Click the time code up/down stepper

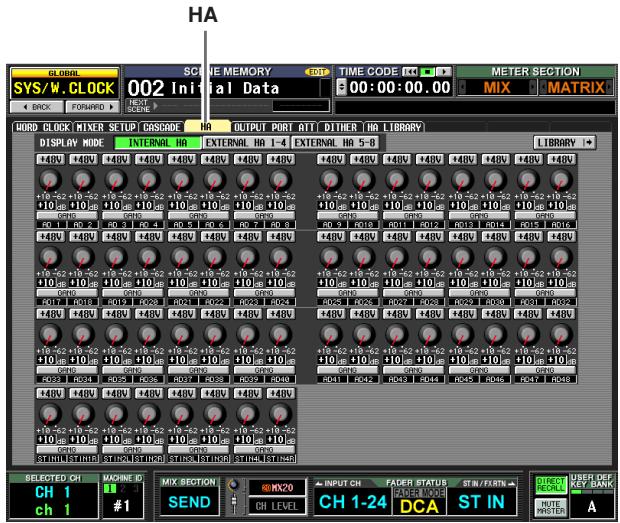[341, 87]
